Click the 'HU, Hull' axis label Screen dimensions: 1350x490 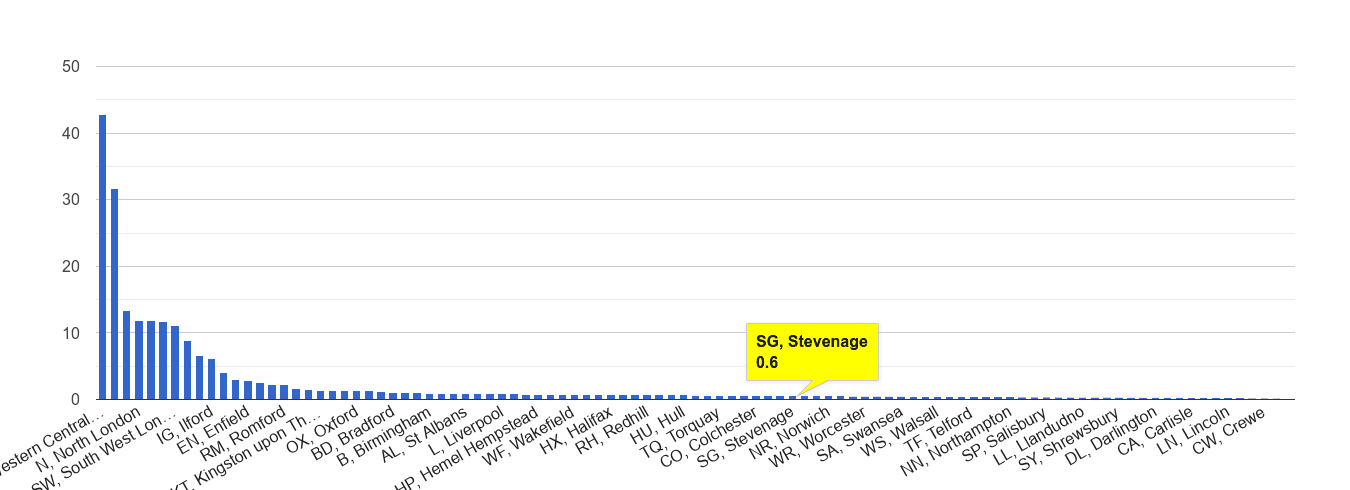(657, 426)
